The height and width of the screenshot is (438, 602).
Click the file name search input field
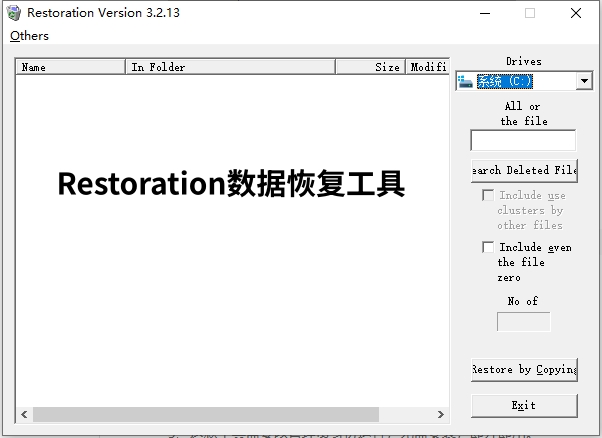pos(523,140)
